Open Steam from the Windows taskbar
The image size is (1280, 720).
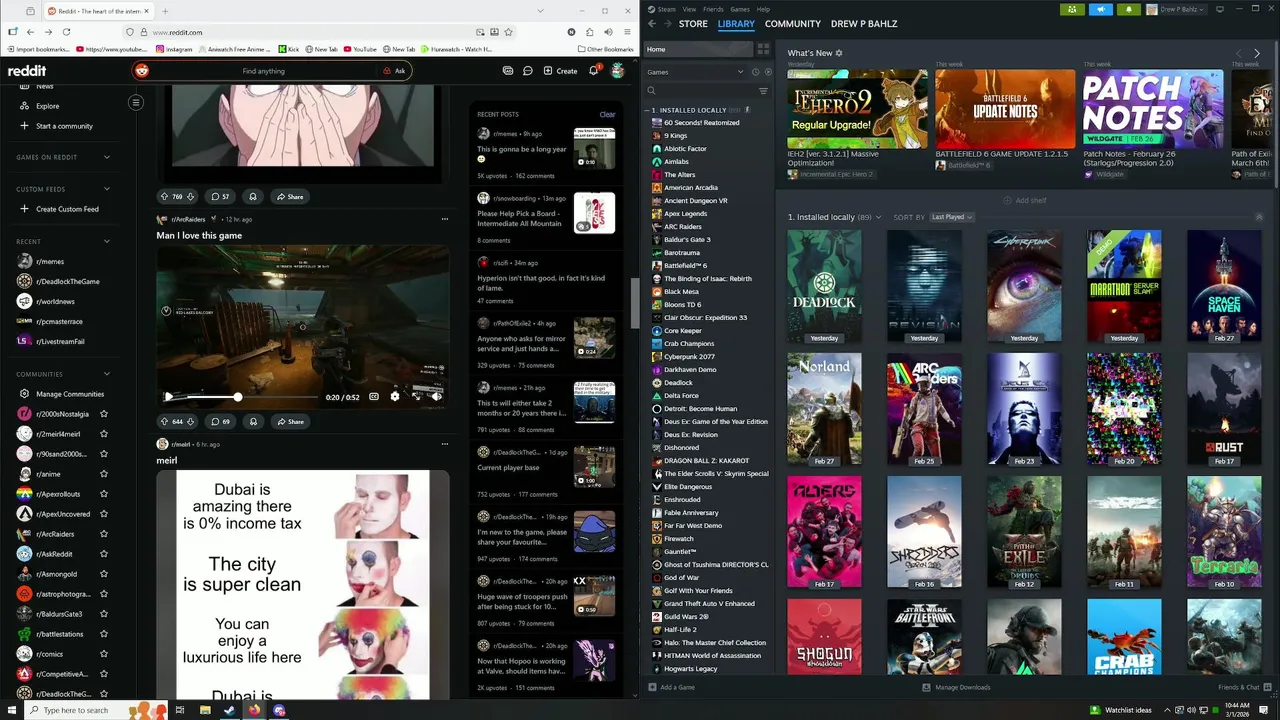pyautogui.click(x=229, y=710)
